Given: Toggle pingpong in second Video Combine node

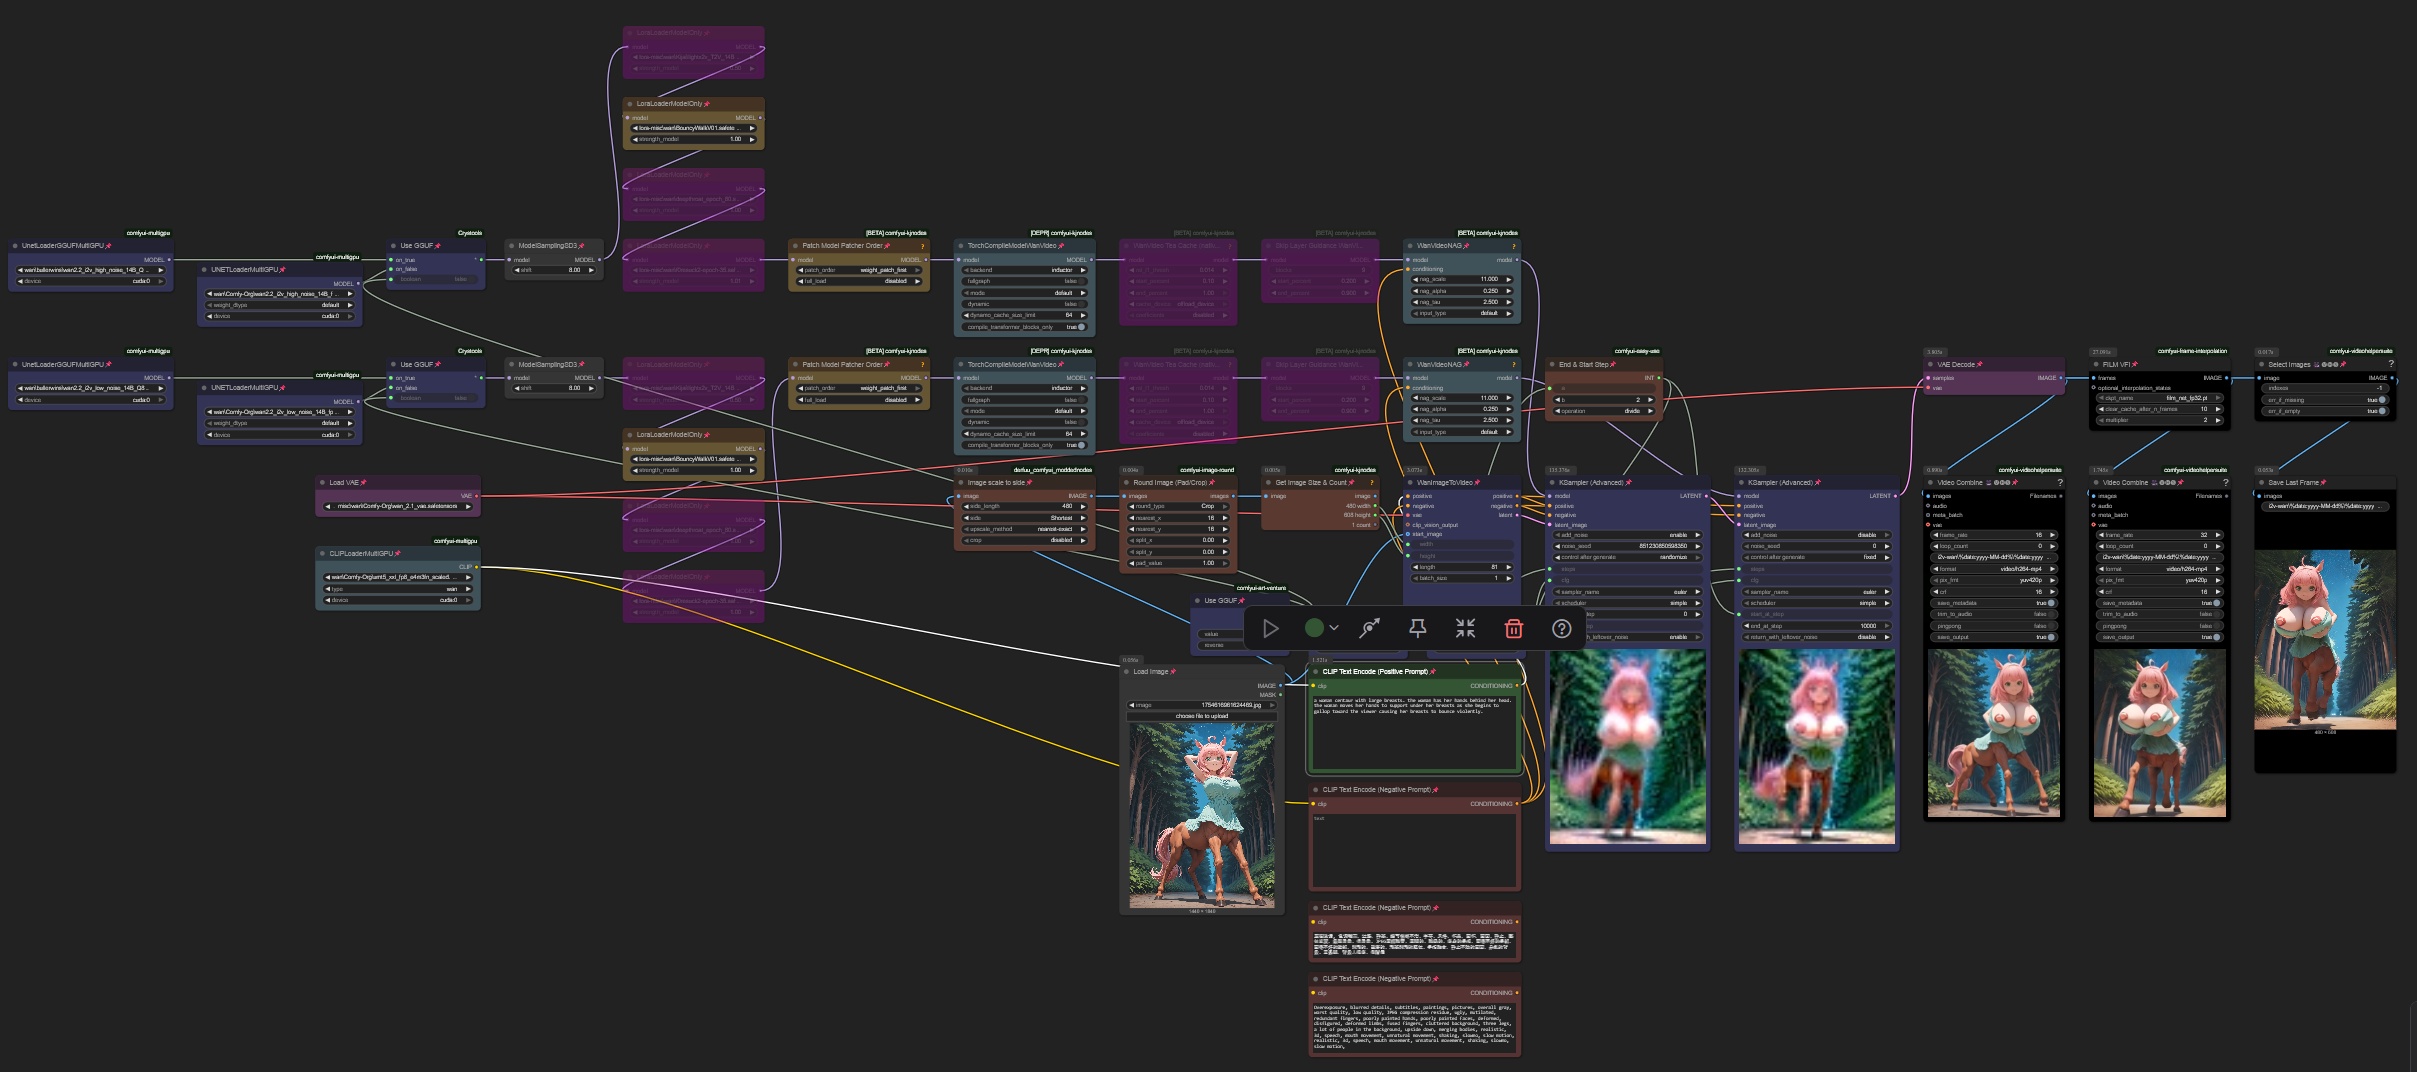Looking at the screenshot, I should pyautogui.click(x=2158, y=626).
